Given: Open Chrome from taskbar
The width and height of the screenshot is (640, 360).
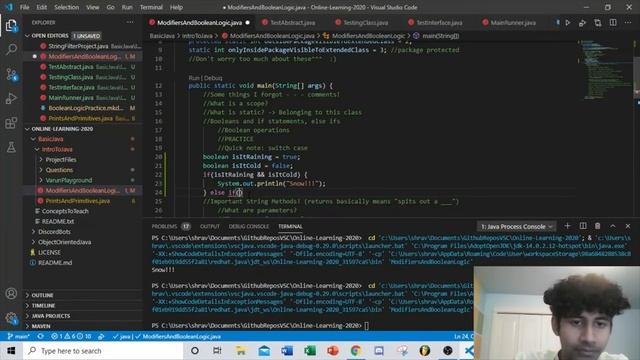Looking at the screenshot, I should [356, 351].
